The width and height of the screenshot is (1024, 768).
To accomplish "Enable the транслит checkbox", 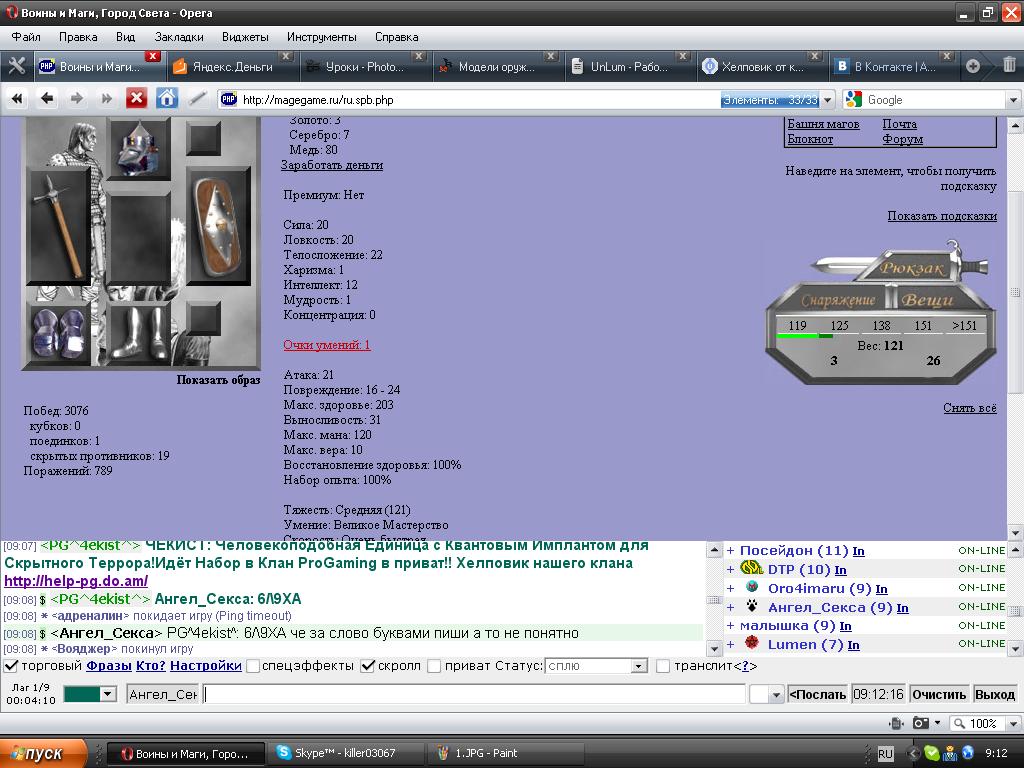I will pyautogui.click(x=663, y=666).
